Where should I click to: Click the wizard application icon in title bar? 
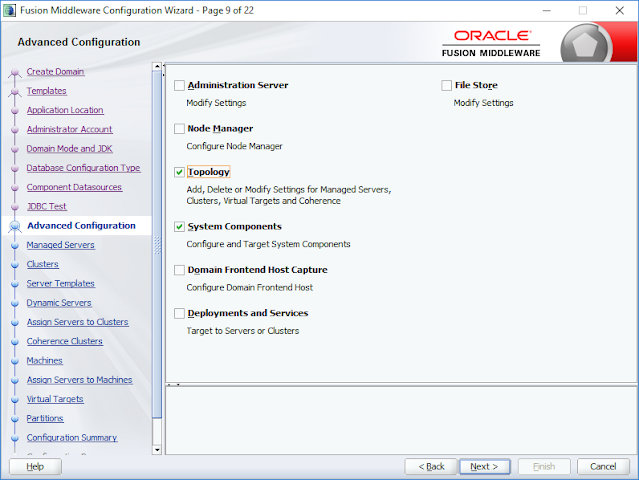click(9, 10)
